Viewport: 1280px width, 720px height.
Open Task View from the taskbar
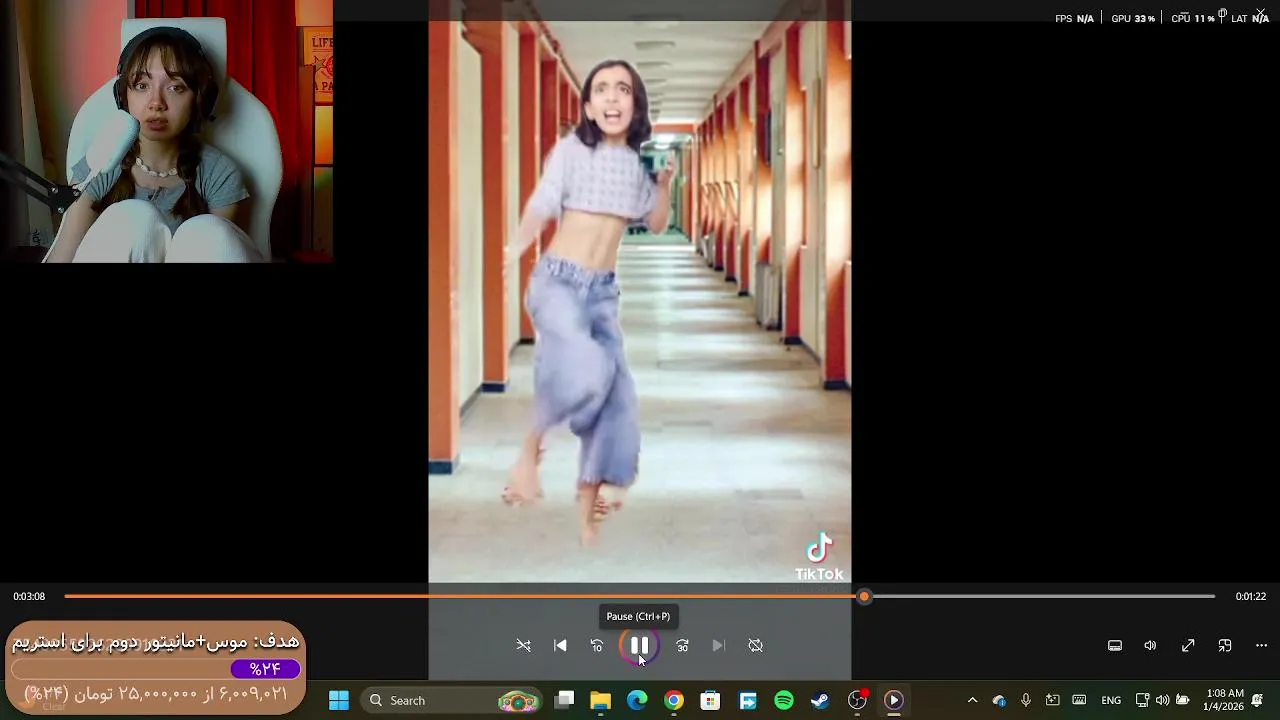(565, 700)
